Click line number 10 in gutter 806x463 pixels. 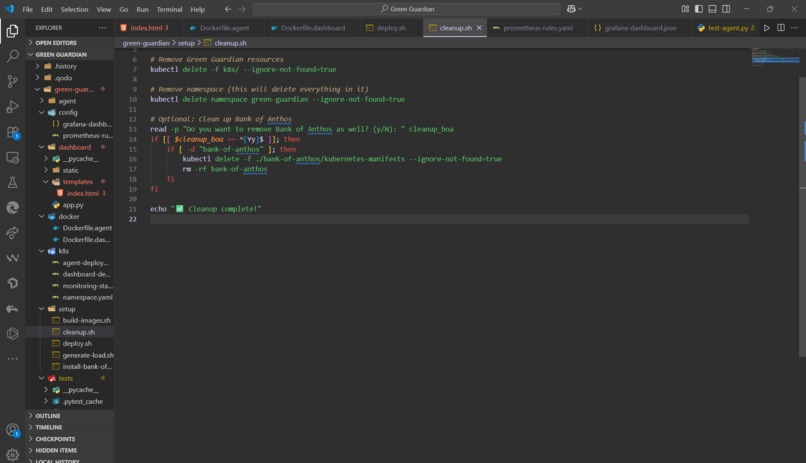click(x=133, y=99)
